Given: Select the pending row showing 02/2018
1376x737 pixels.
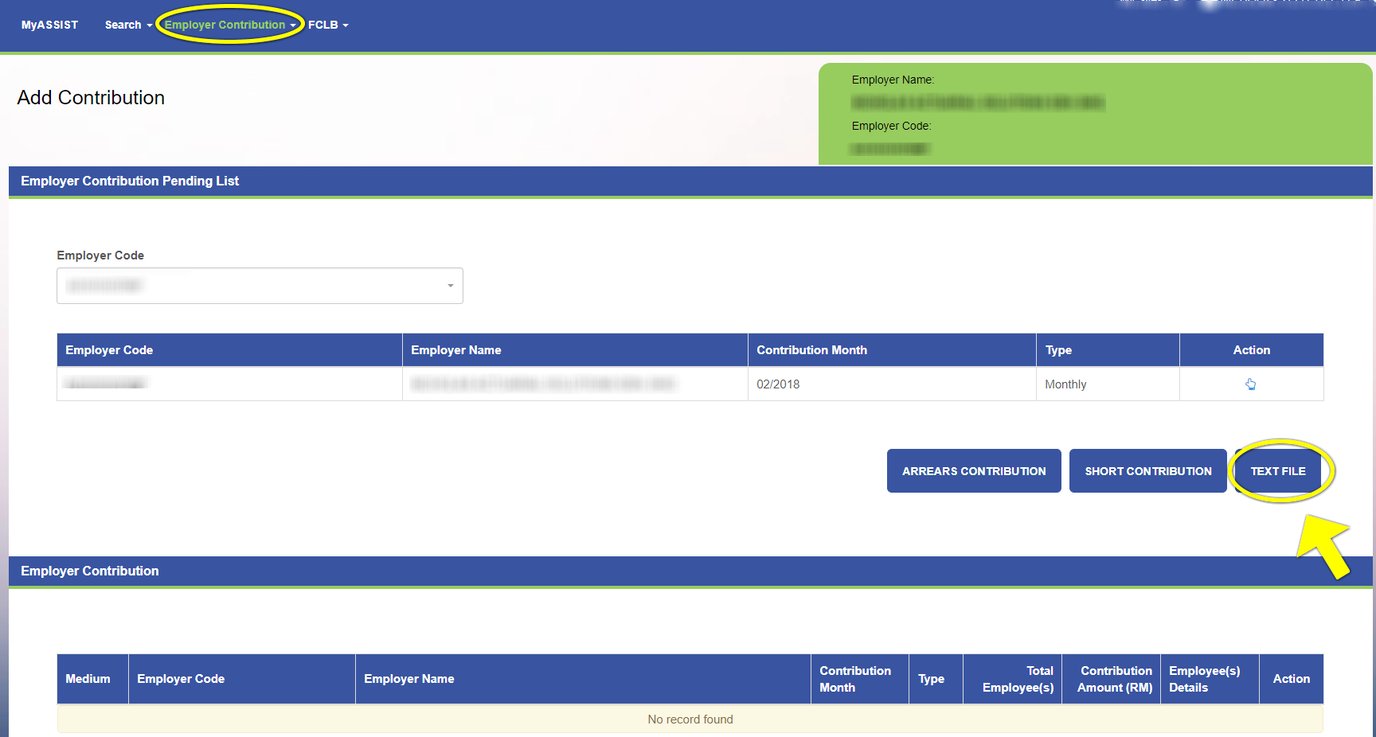Looking at the screenshot, I should pyautogui.click(x=690, y=383).
